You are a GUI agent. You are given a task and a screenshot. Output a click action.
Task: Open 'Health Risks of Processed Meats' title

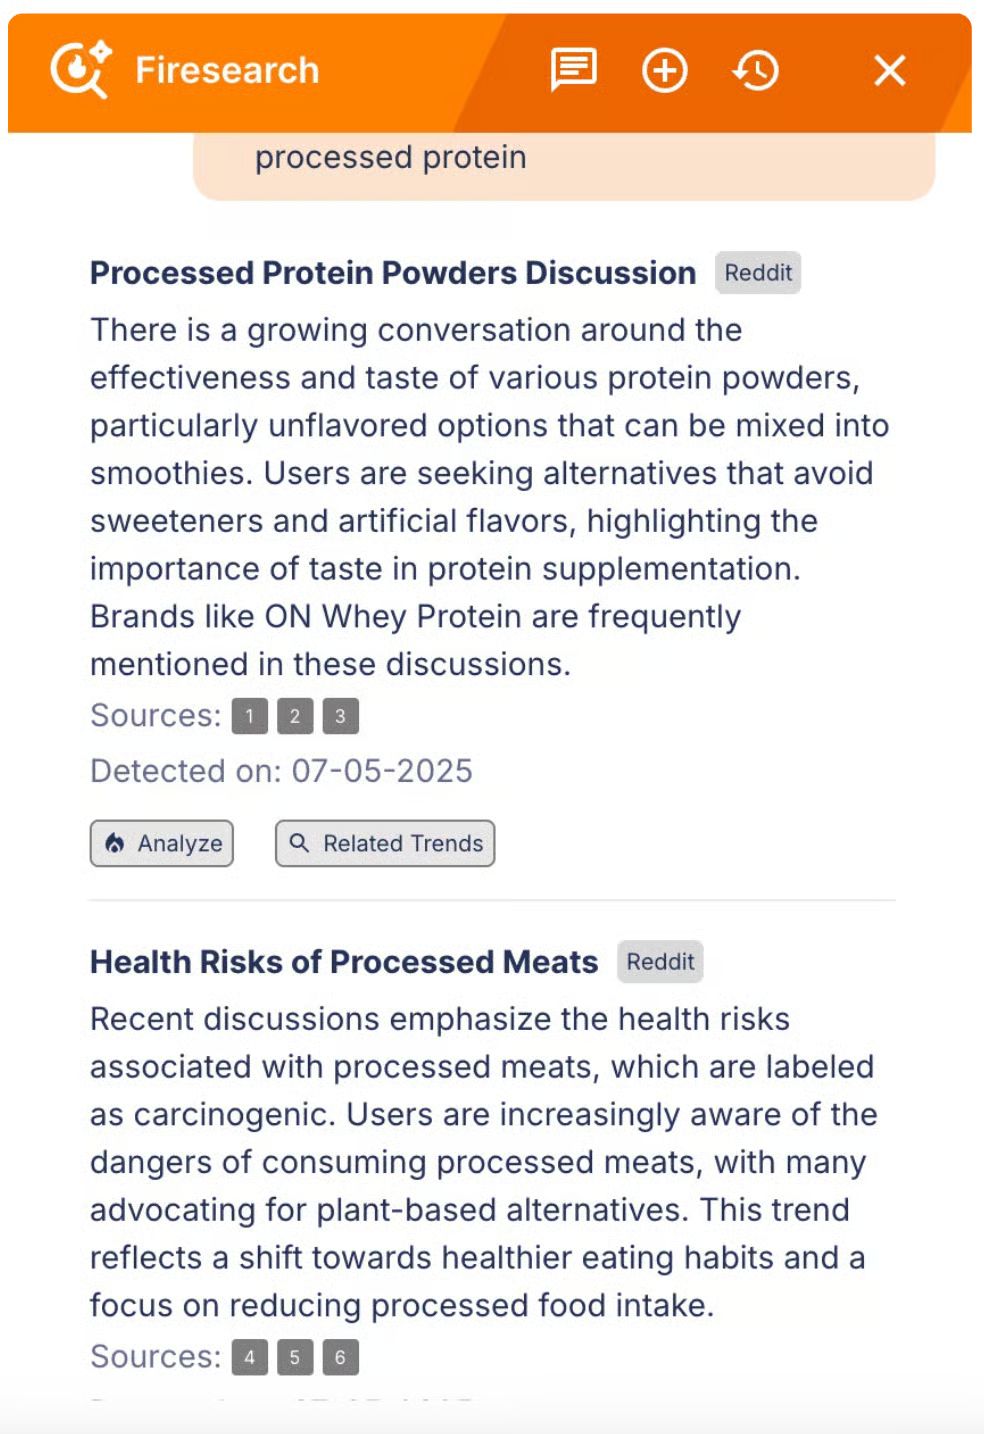tap(344, 962)
